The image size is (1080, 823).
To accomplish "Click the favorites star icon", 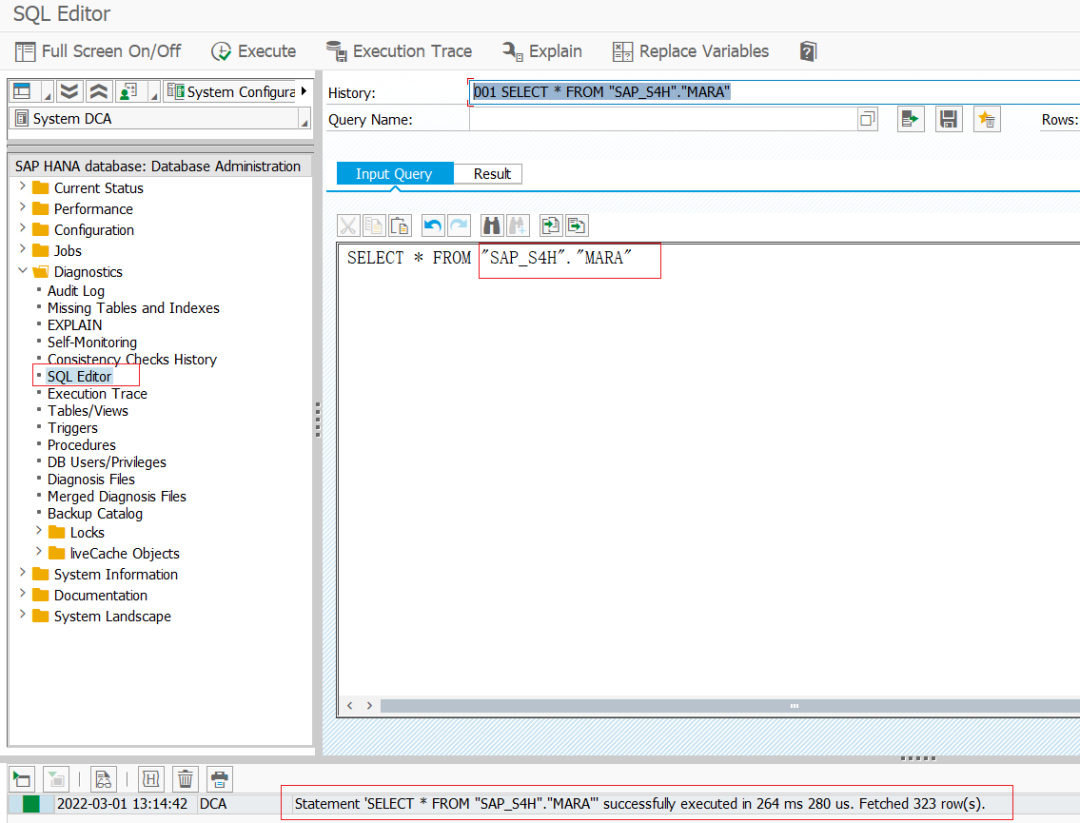I will click(x=986, y=119).
